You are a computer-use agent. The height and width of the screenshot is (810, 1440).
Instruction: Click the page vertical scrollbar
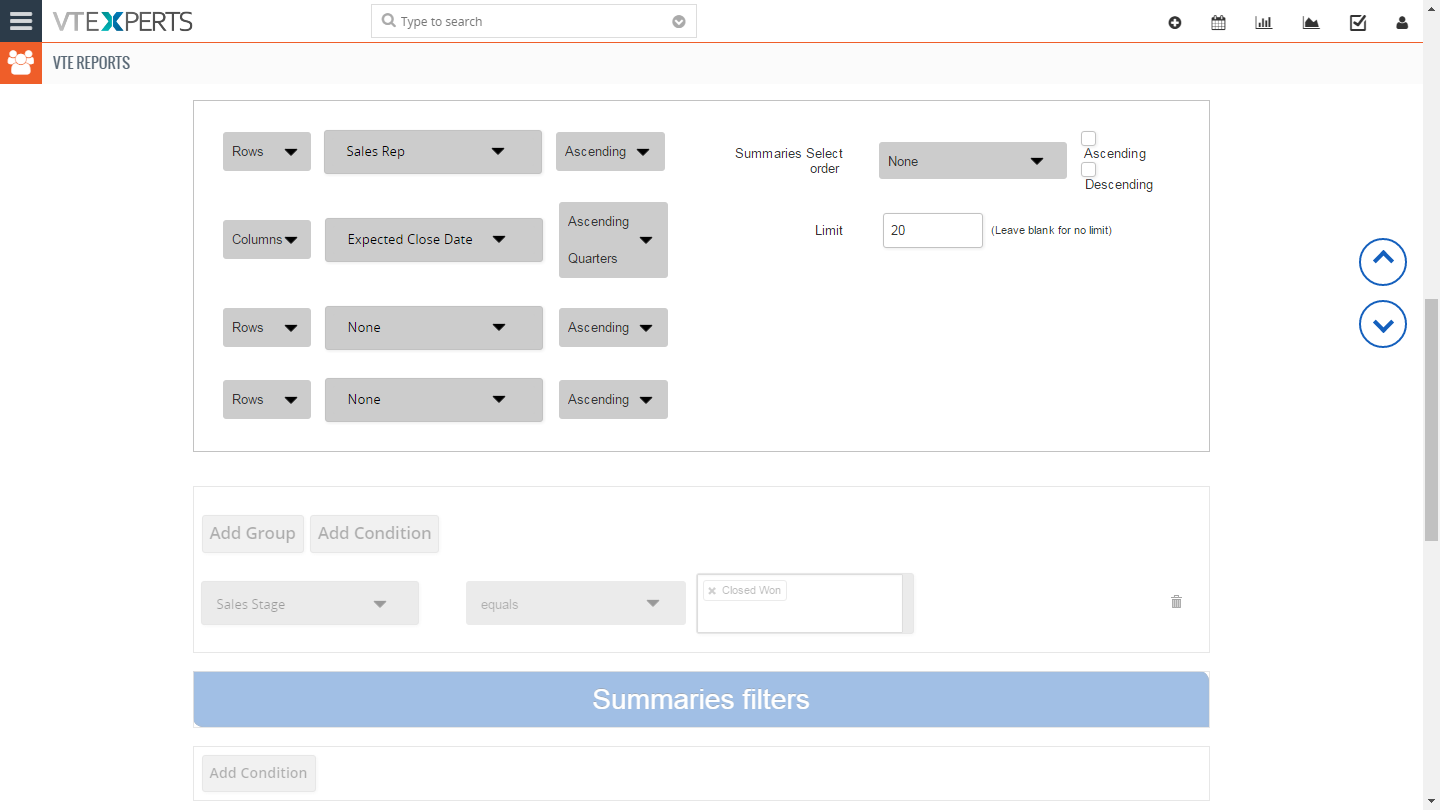click(1431, 420)
